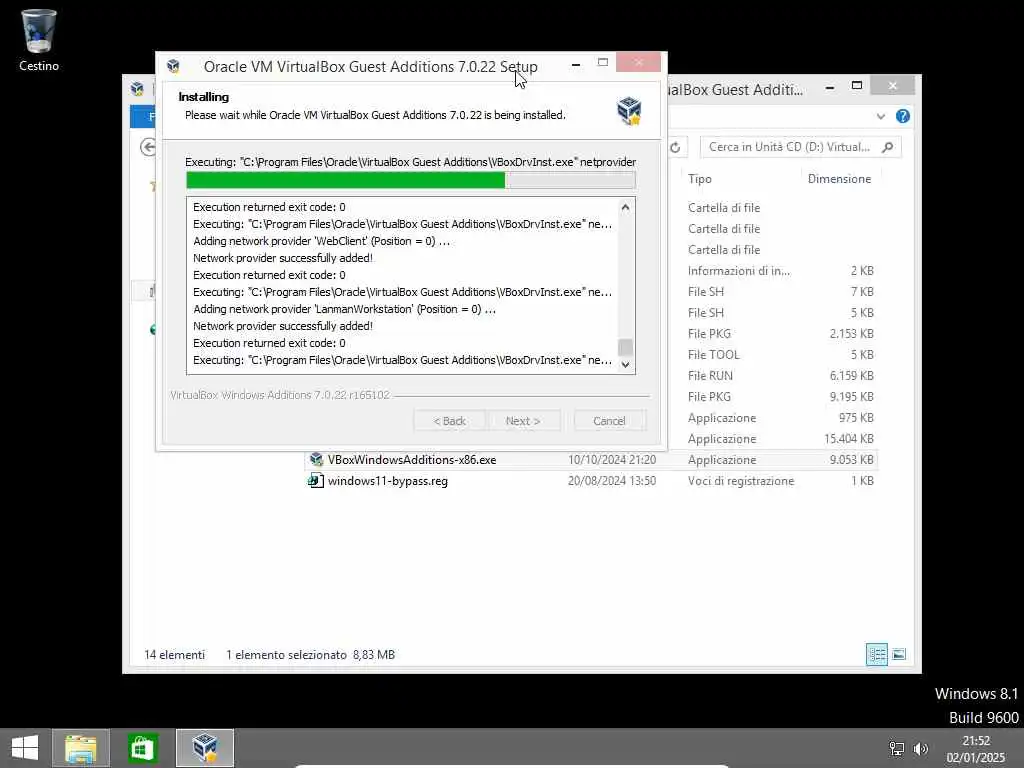Switch Explorer to large icons view
The image size is (1024, 768).
click(x=899, y=654)
